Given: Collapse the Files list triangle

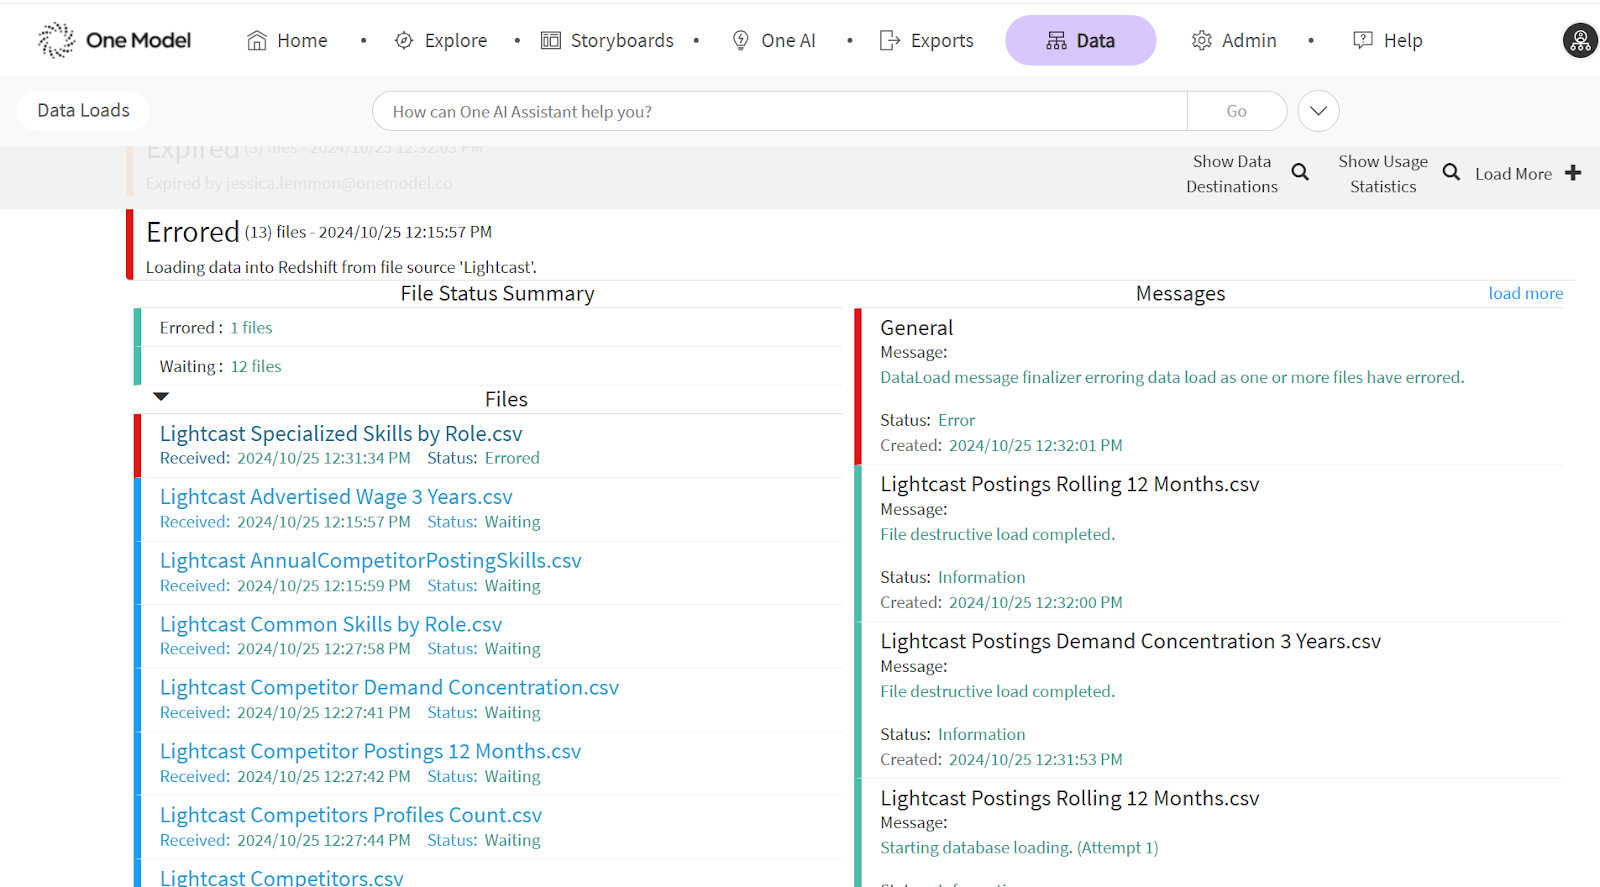Looking at the screenshot, I should [161, 397].
